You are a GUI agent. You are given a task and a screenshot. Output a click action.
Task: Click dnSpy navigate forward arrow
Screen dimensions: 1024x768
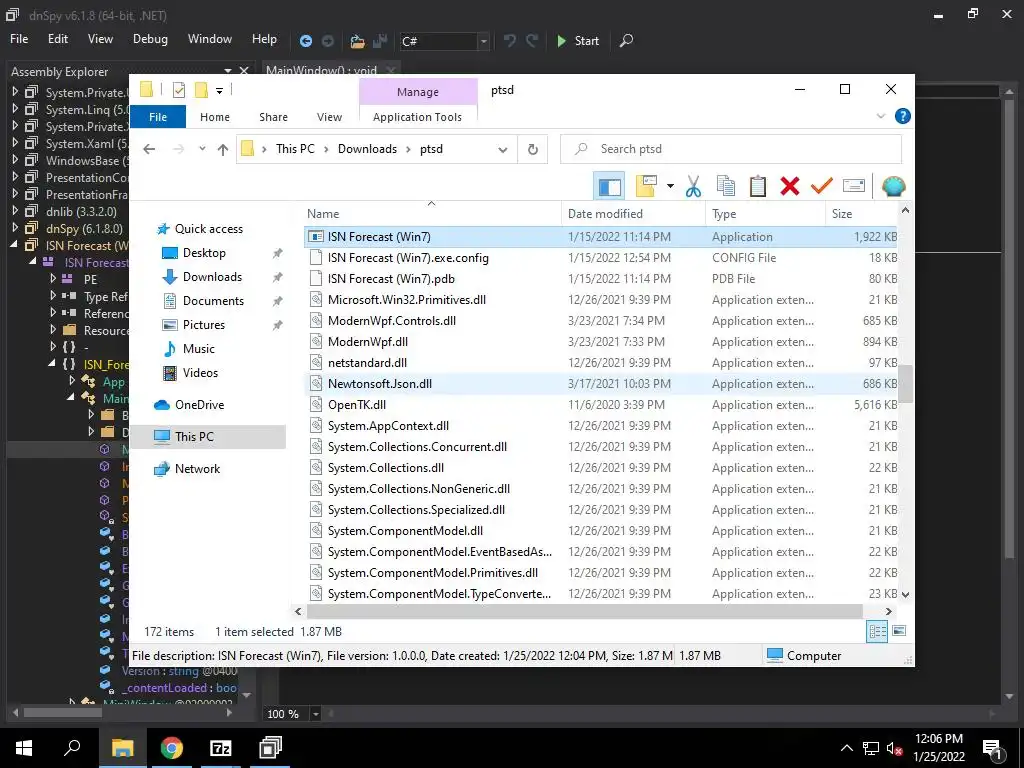328,40
